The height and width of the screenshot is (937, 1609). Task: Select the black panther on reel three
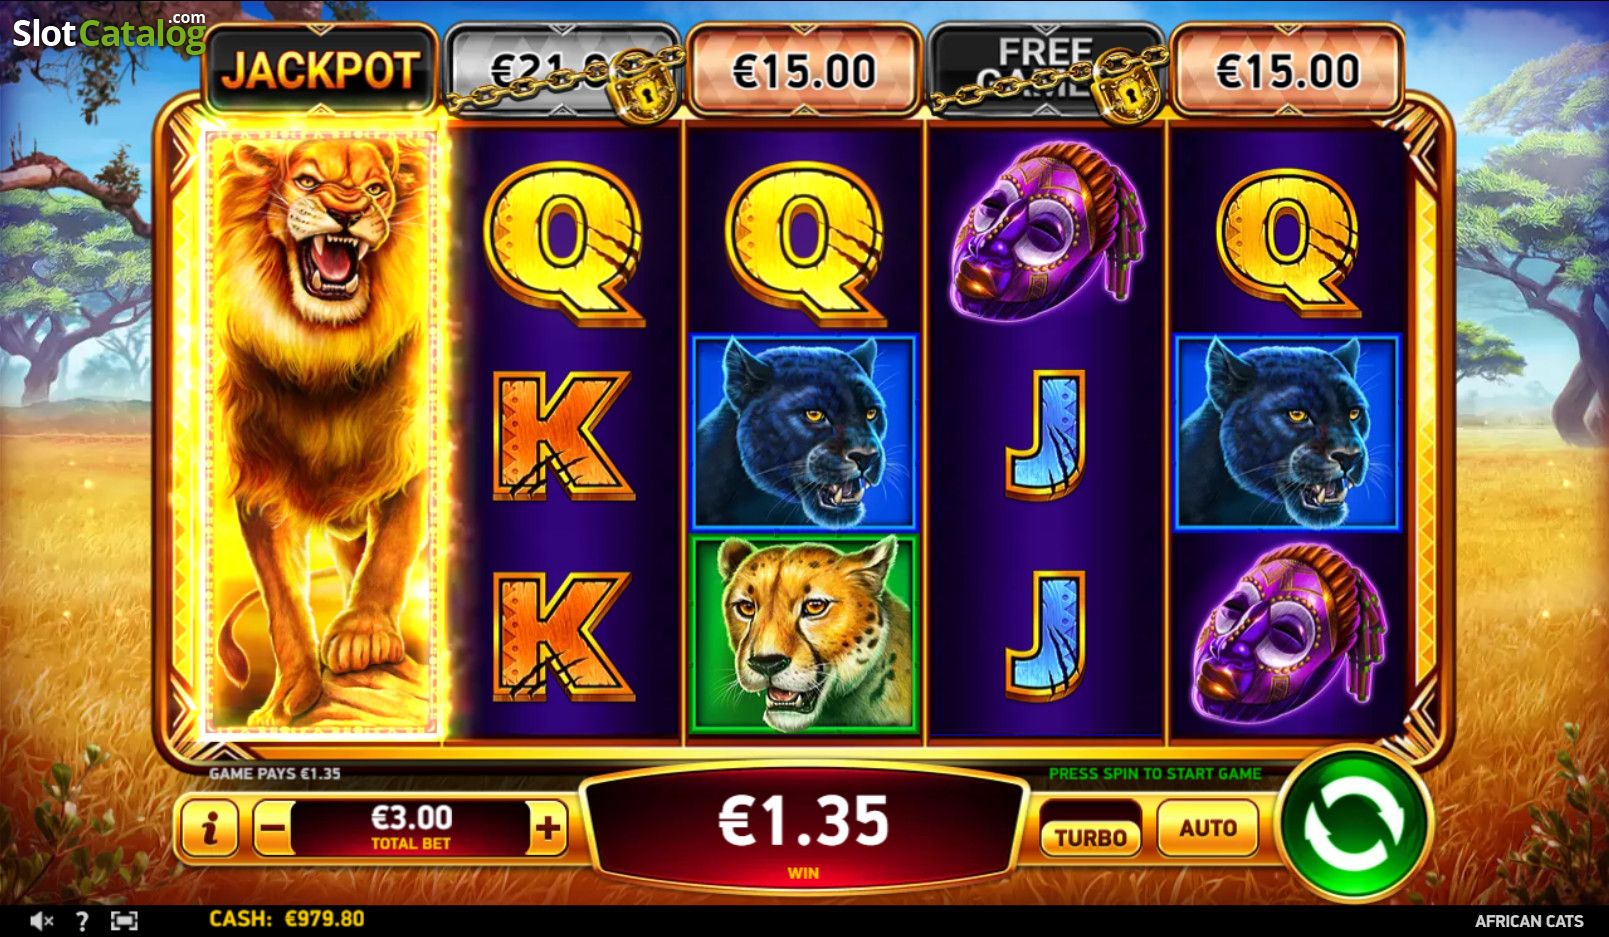(x=804, y=432)
